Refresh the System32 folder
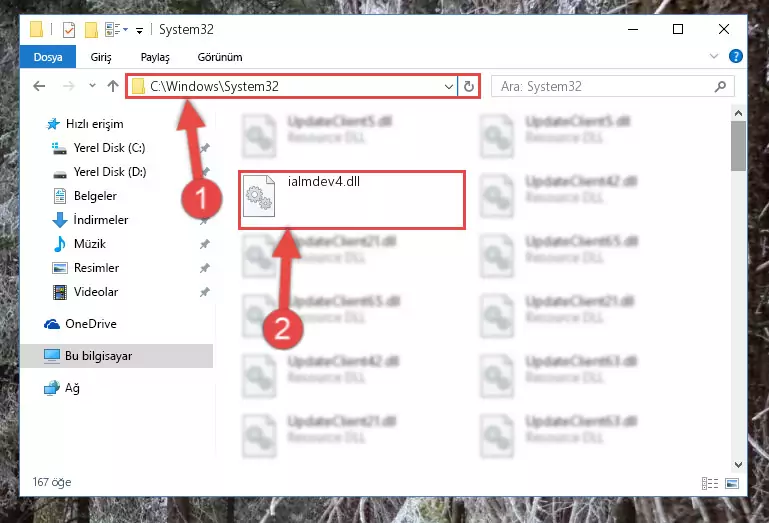The height and width of the screenshot is (523, 769). [469, 87]
